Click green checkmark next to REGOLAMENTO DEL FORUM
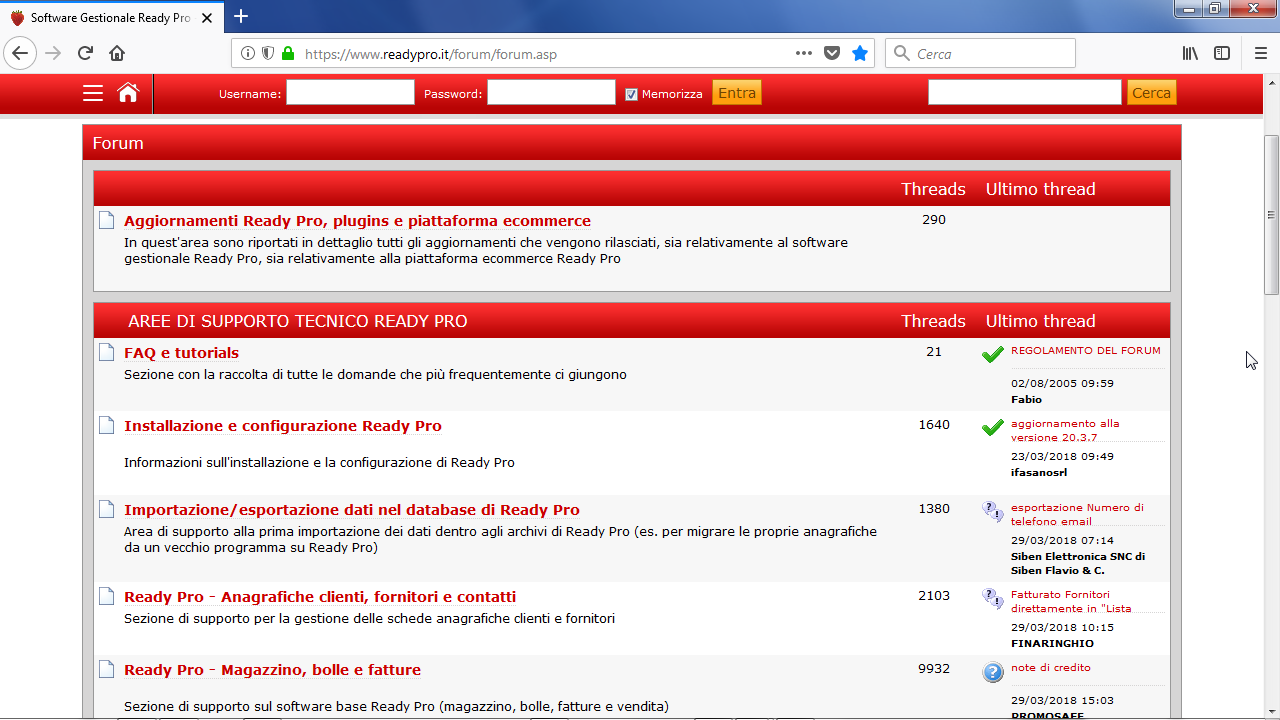 [x=992, y=355]
